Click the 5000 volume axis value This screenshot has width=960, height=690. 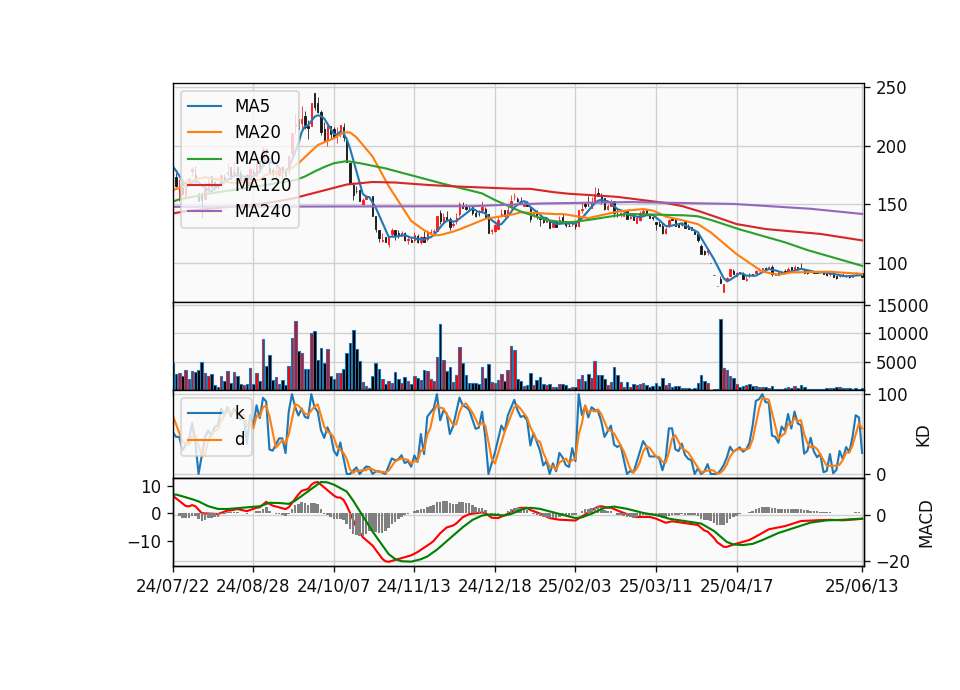(x=896, y=363)
